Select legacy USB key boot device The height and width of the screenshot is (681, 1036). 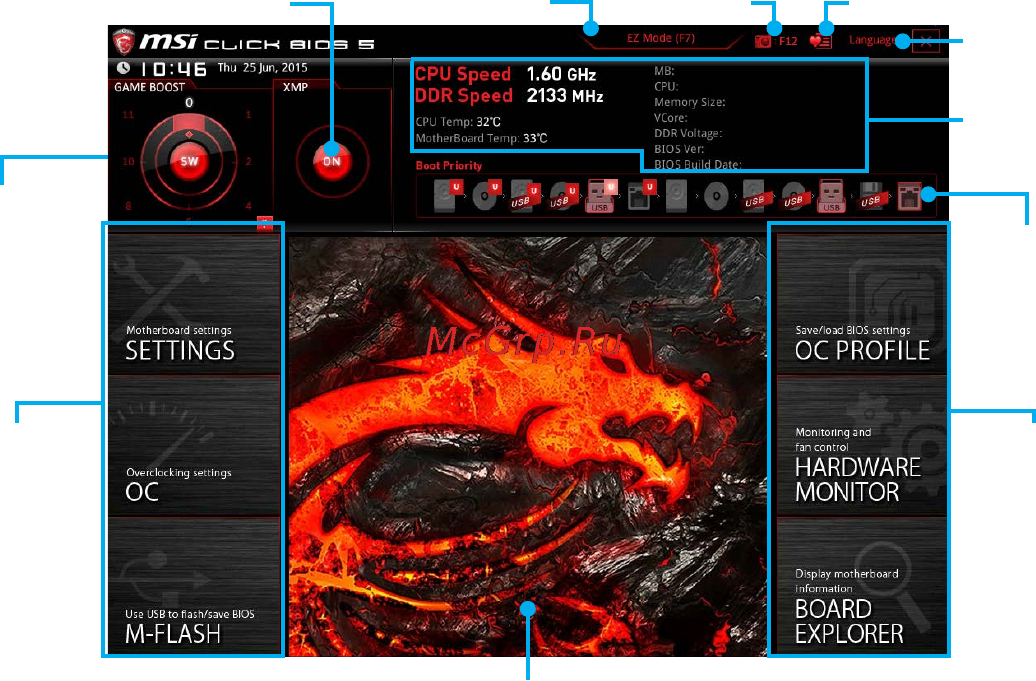(x=831, y=197)
